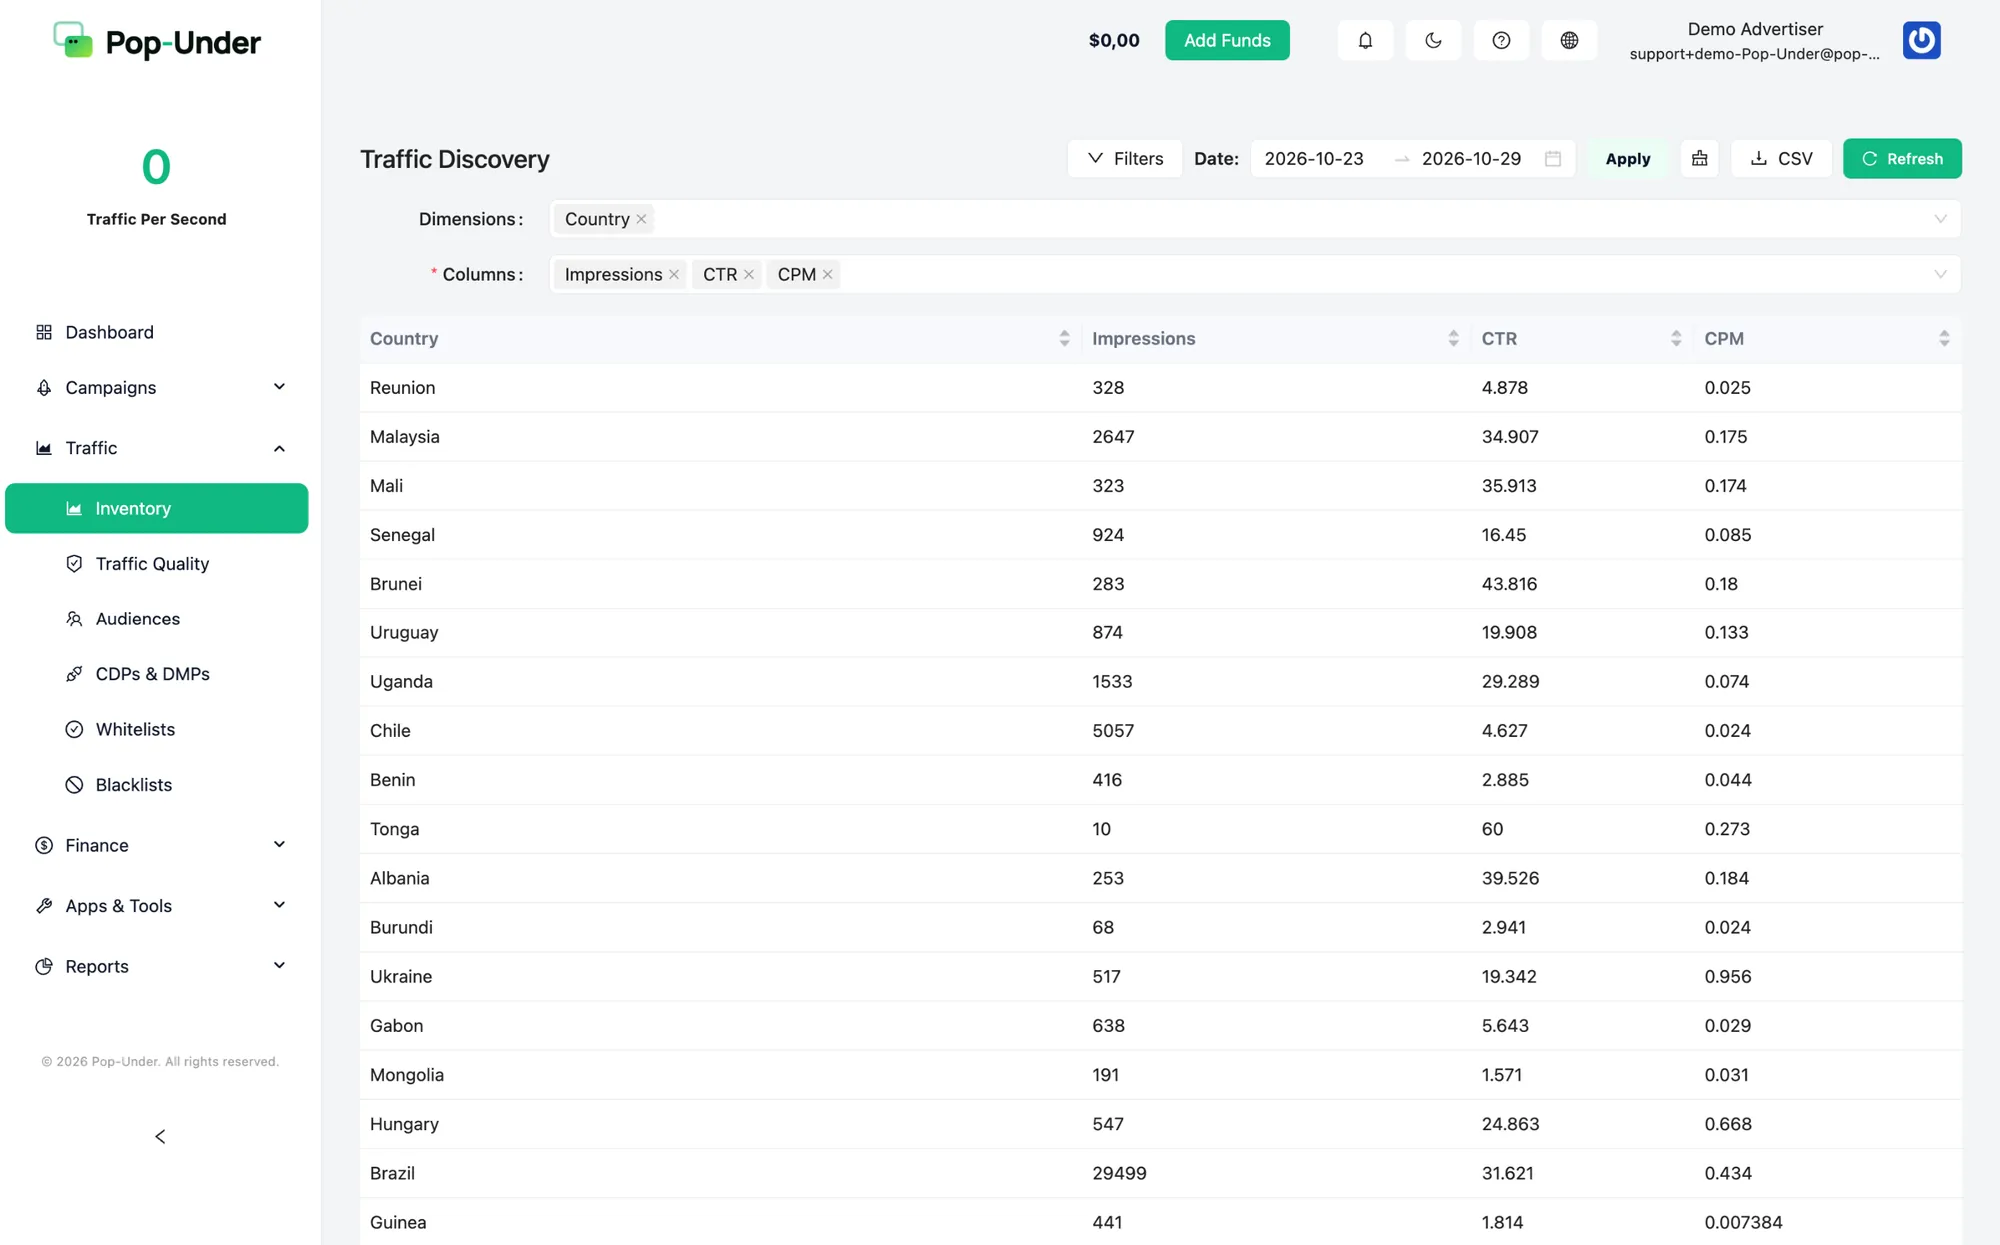
Task: Click the Pop-Under logo
Action: [157, 42]
